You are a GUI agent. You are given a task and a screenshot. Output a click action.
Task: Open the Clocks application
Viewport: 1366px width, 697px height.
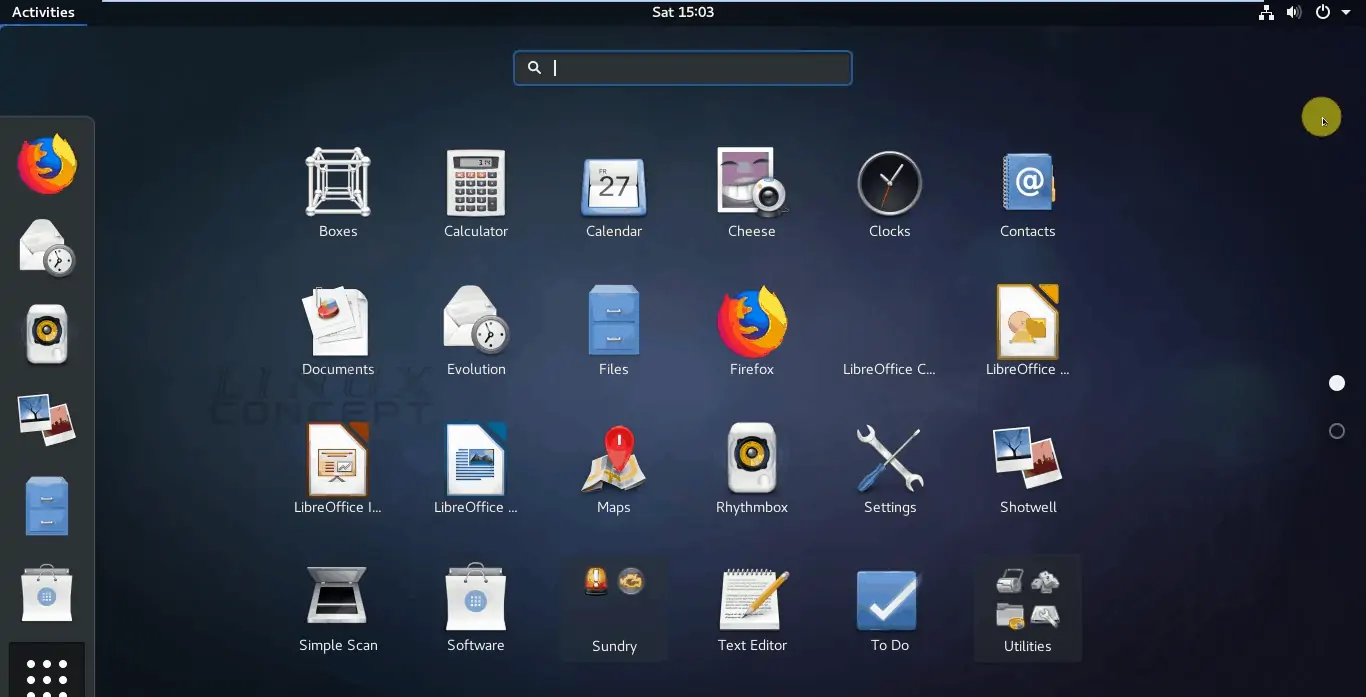[x=890, y=193]
